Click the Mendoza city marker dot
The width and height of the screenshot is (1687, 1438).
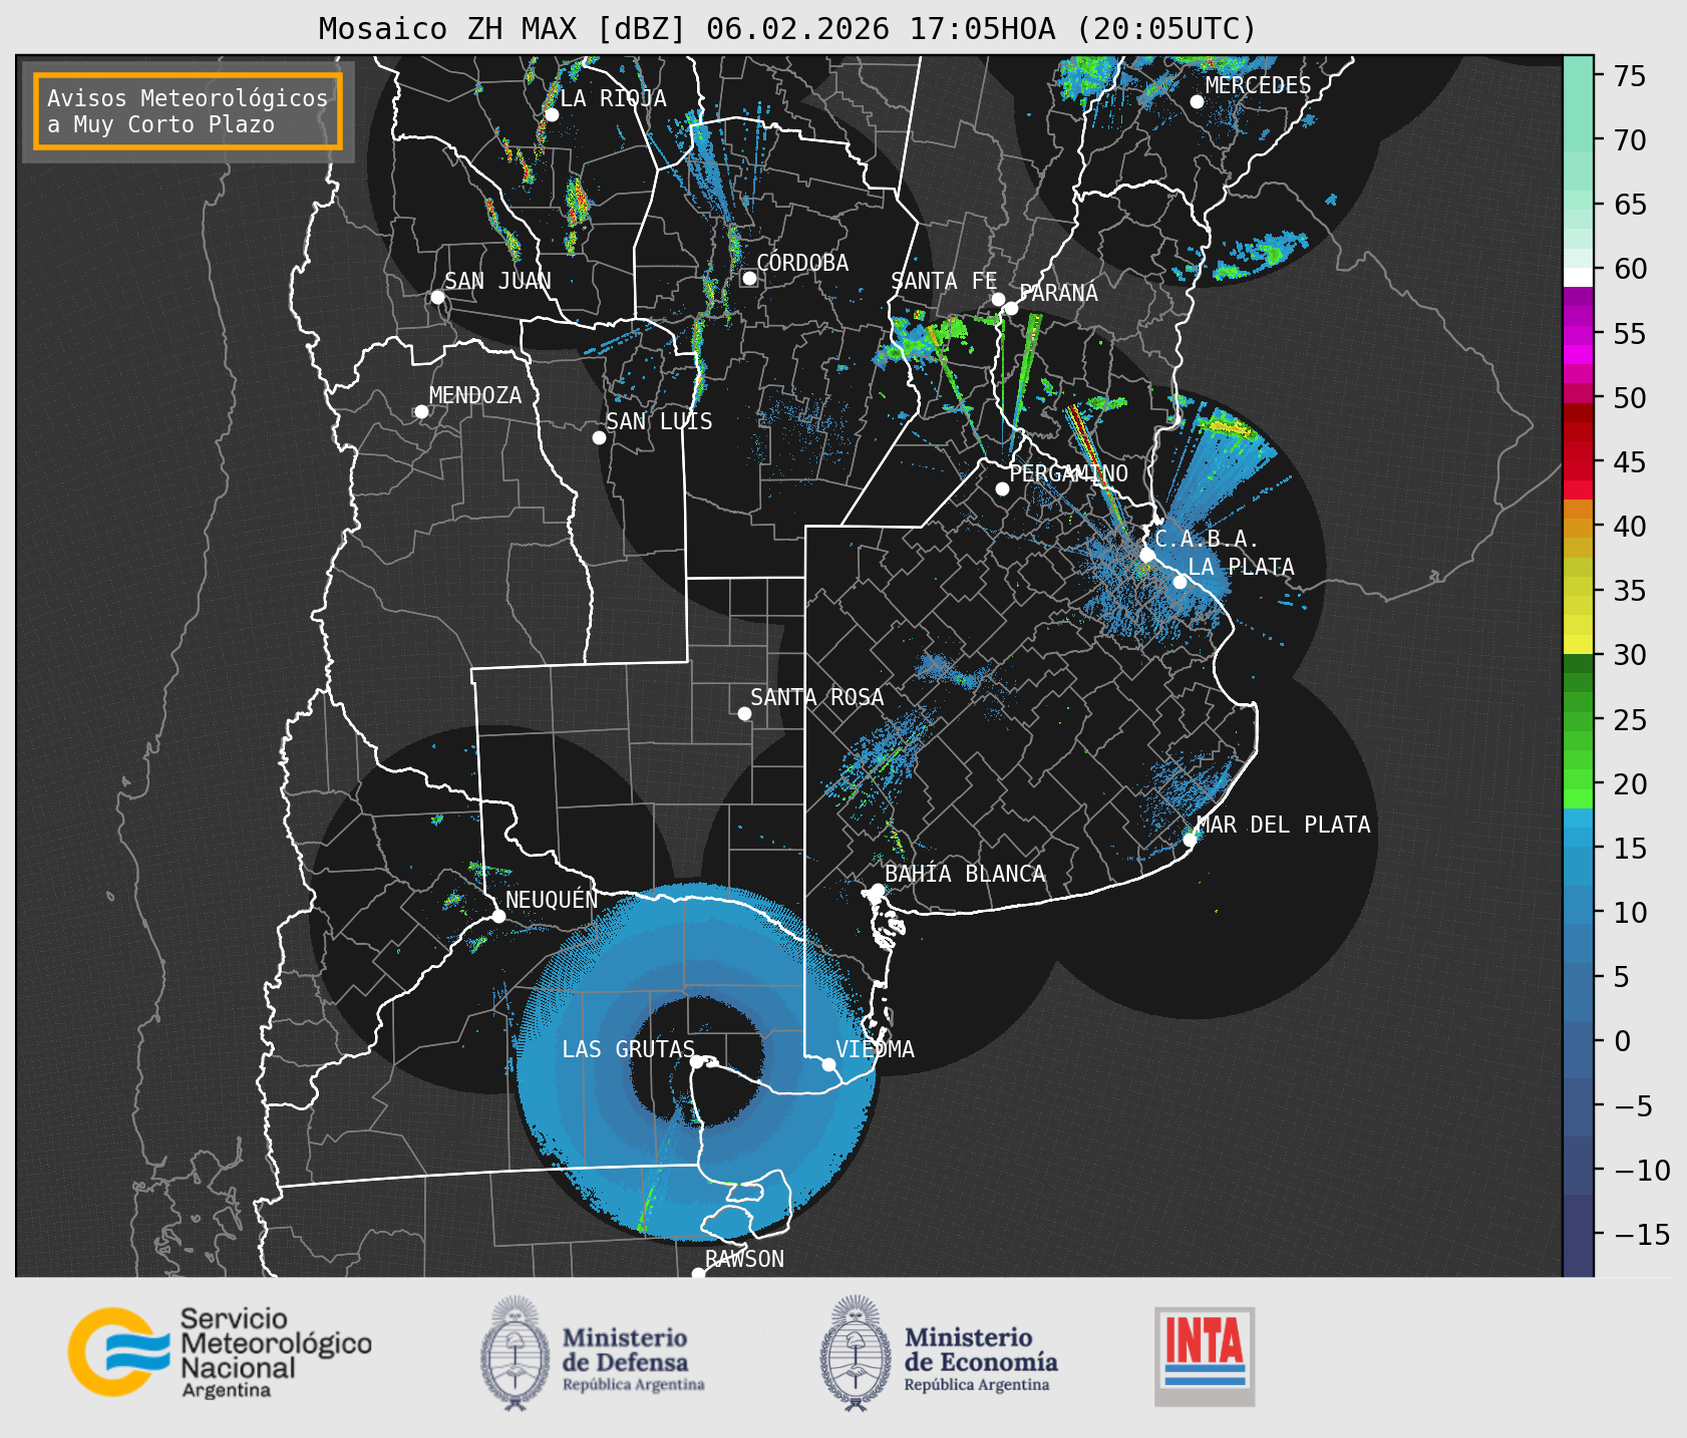click(421, 412)
